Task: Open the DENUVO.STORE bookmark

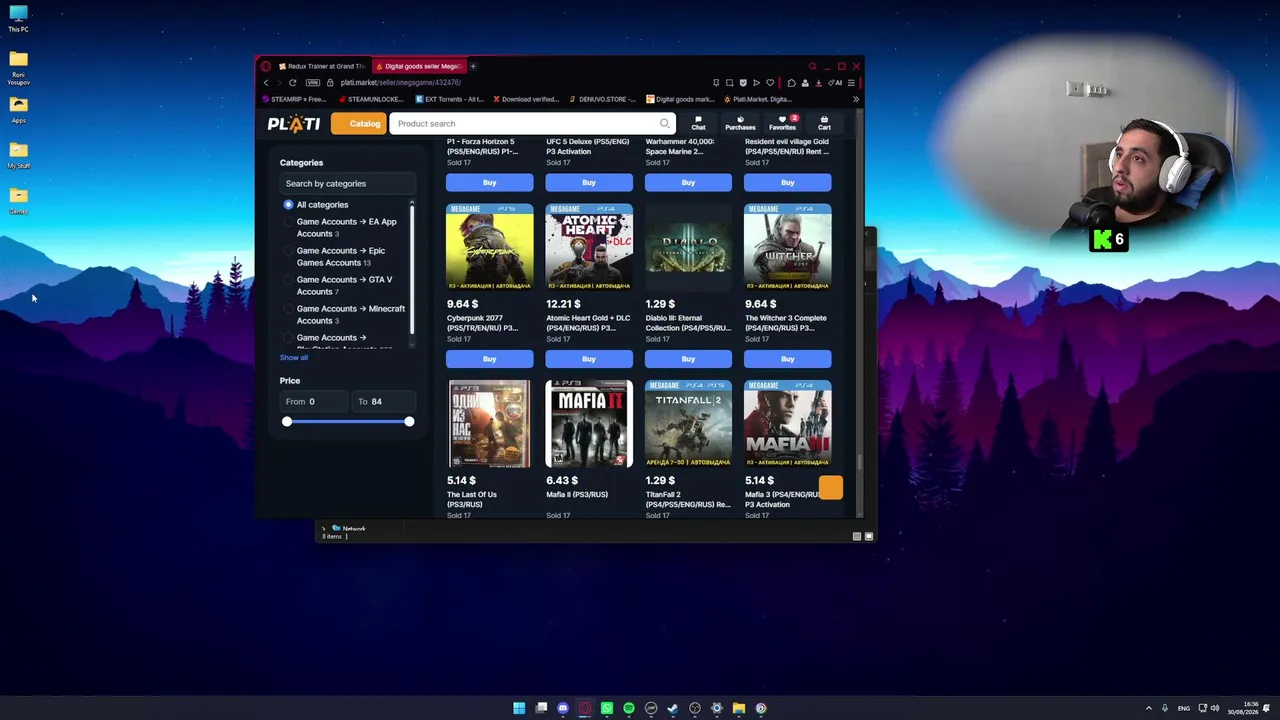Action: [x=602, y=99]
